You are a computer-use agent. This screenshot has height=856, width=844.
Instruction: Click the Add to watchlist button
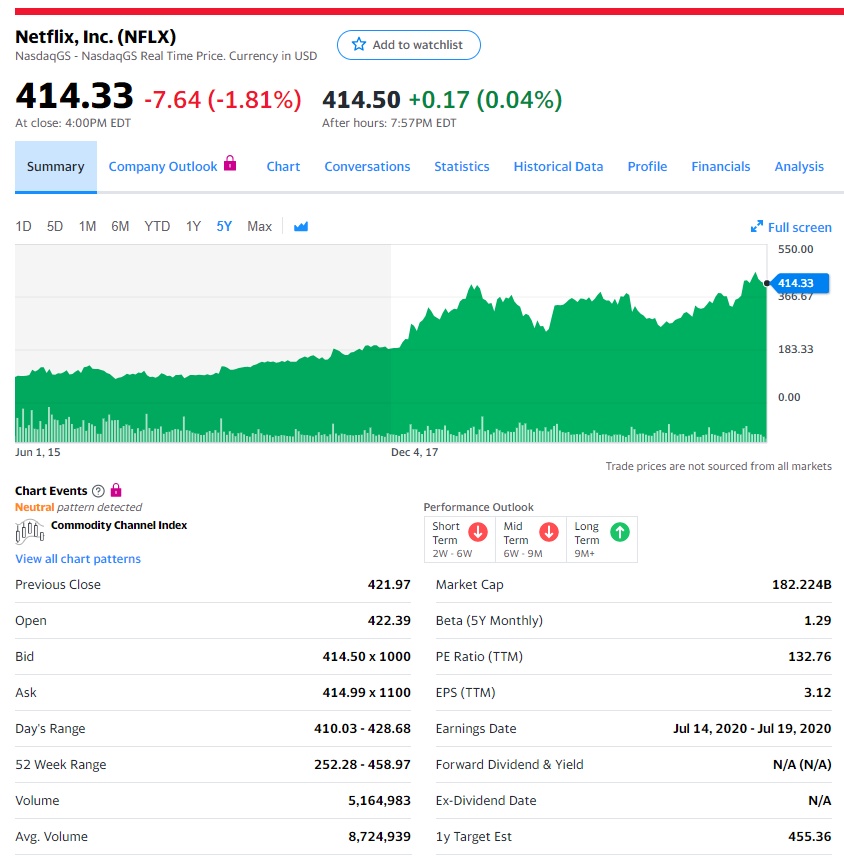point(408,45)
